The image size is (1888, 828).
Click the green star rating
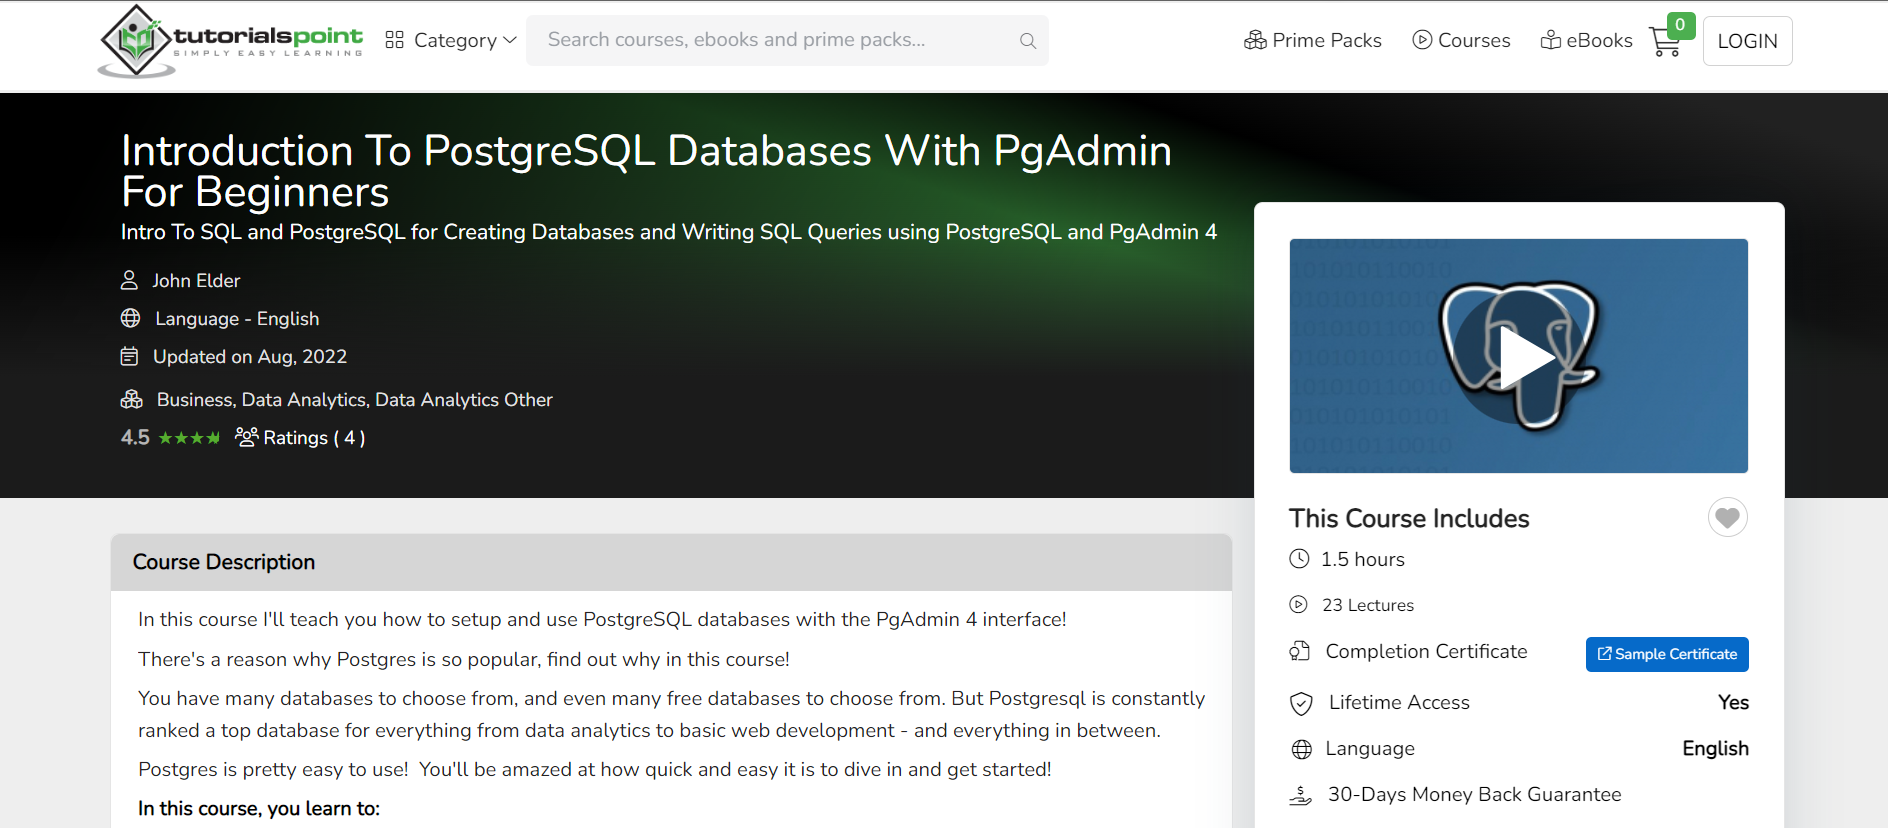tap(189, 438)
